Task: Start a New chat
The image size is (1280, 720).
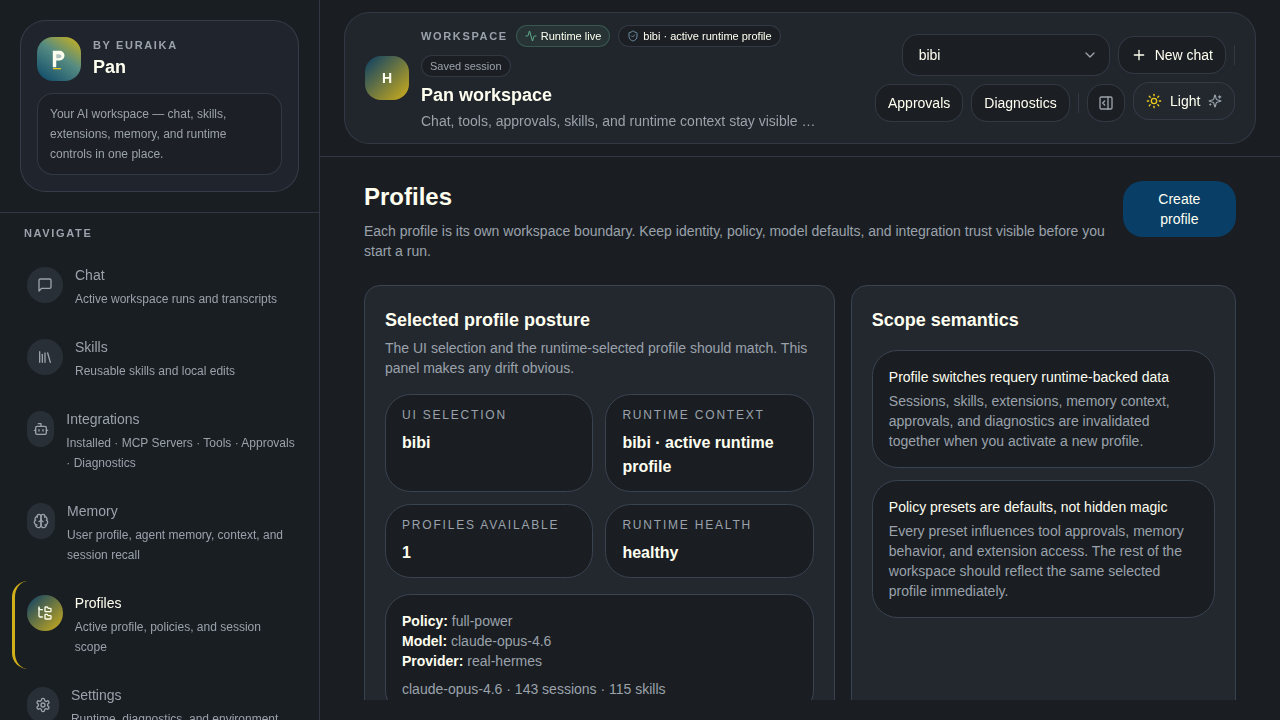Action: [x=1172, y=55]
